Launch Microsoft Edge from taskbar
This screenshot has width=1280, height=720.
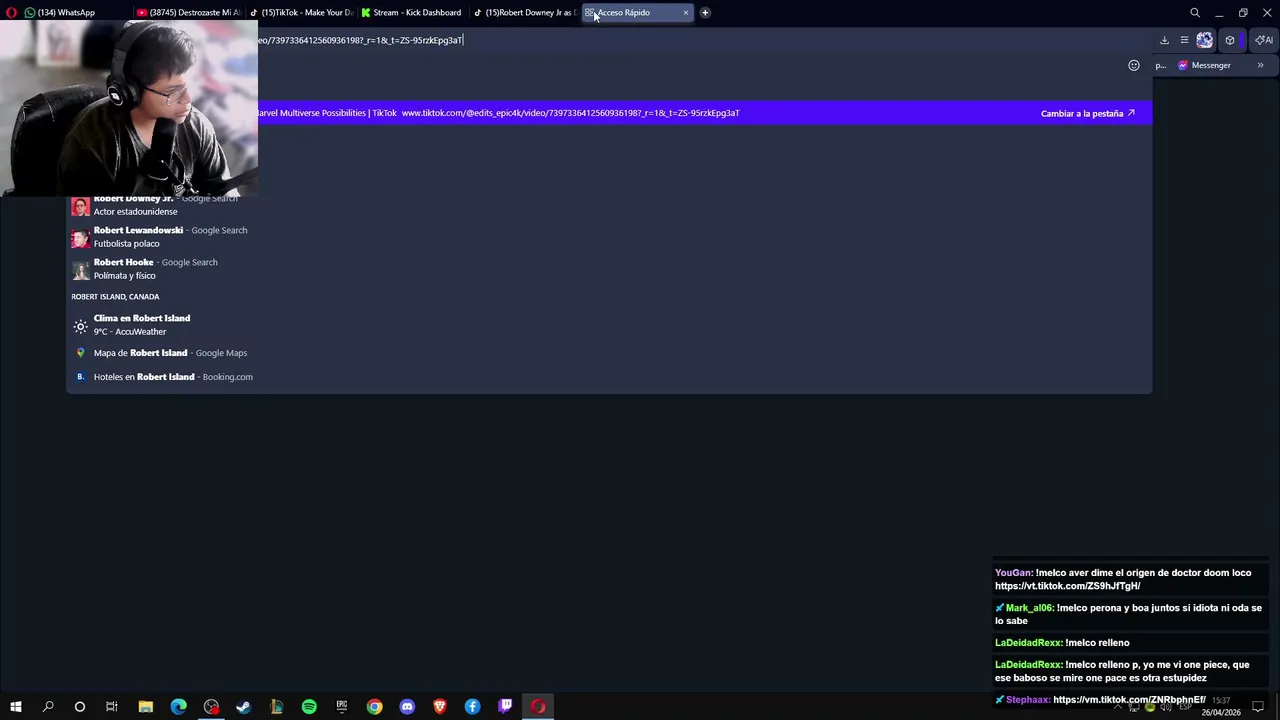(178, 707)
